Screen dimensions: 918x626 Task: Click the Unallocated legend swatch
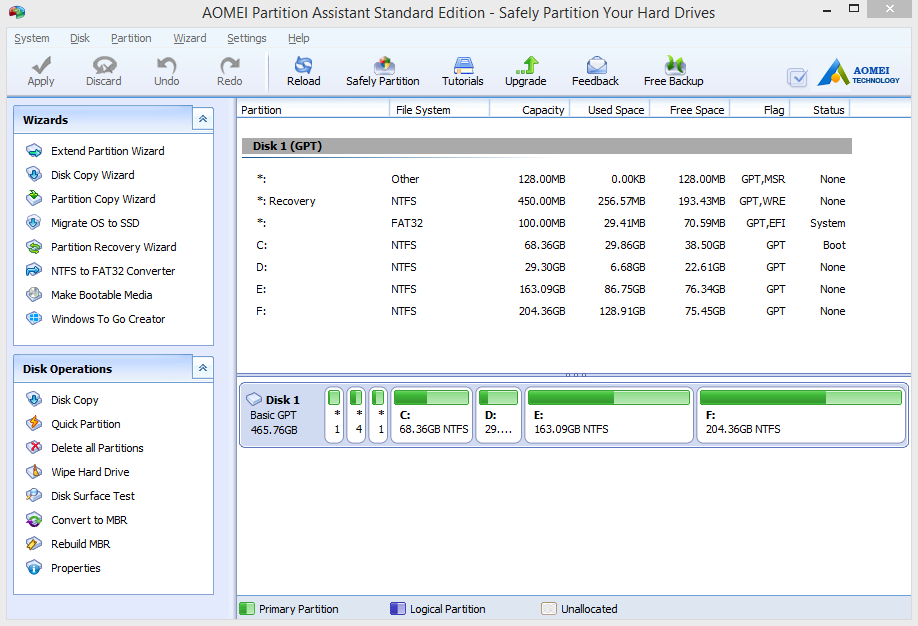(x=549, y=608)
